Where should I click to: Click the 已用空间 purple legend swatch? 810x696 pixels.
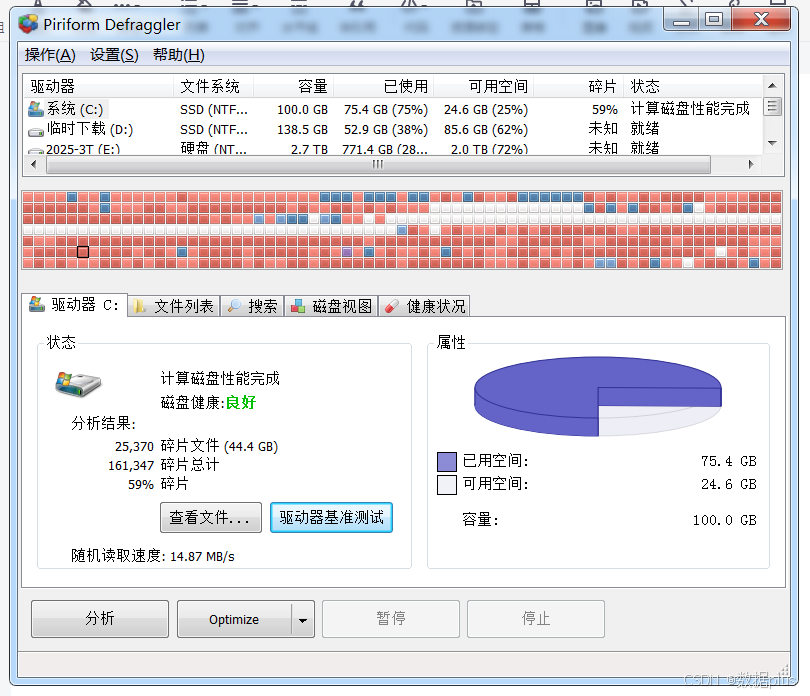point(447,461)
